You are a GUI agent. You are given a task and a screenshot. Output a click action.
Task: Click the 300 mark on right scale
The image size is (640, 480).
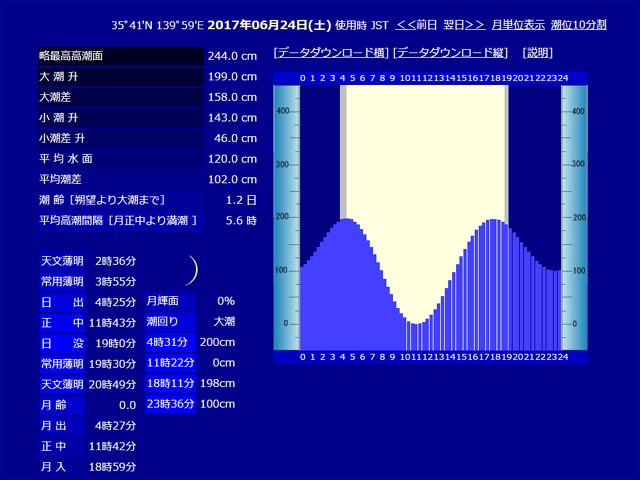[578, 164]
